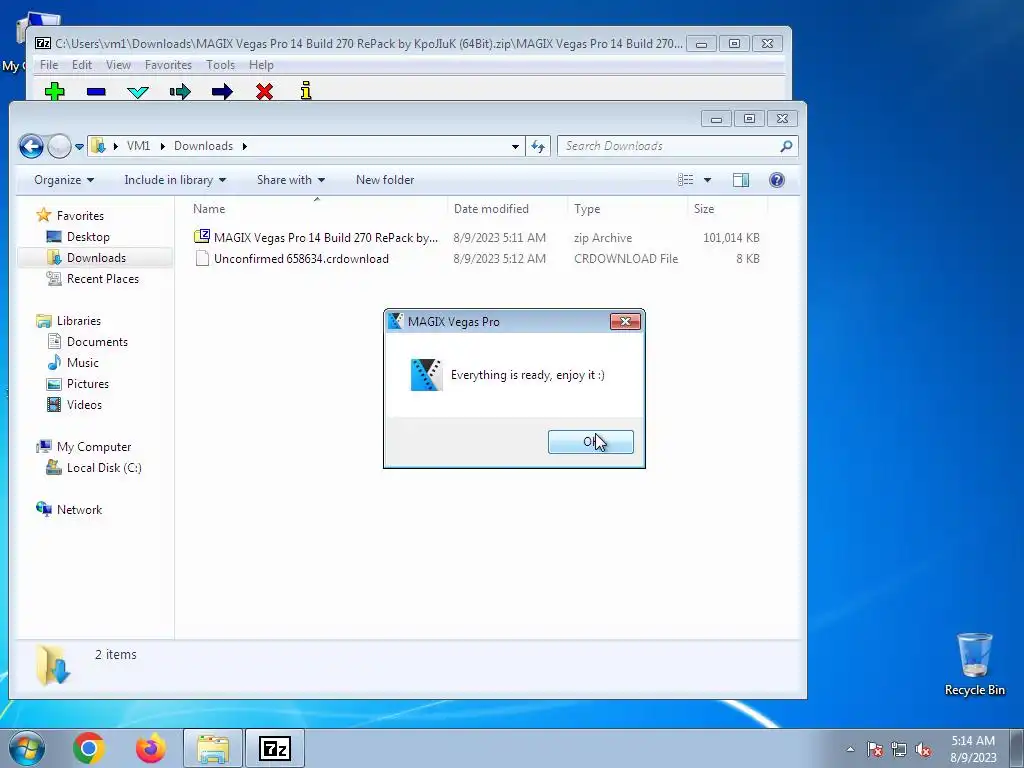
Task: Expand the arrow after Downloads breadcrumb
Action: [x=245, y=146]
